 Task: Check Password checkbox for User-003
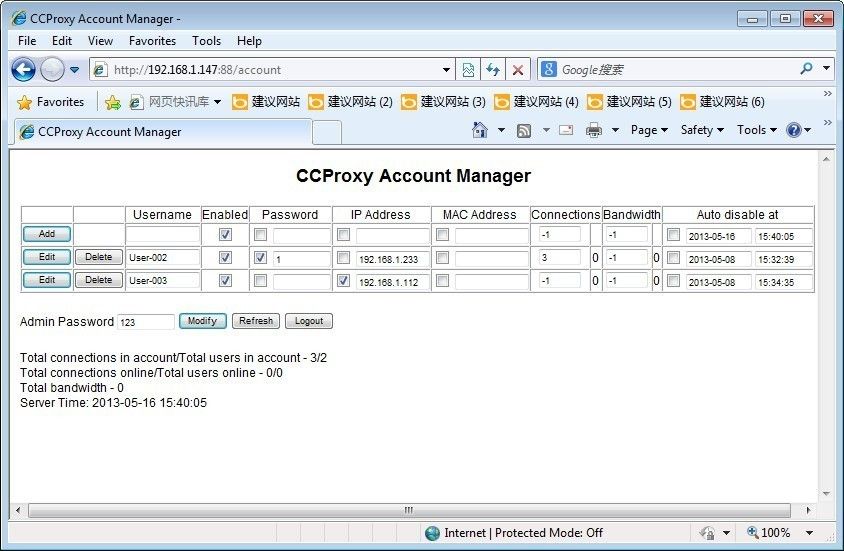pos(261,280)
